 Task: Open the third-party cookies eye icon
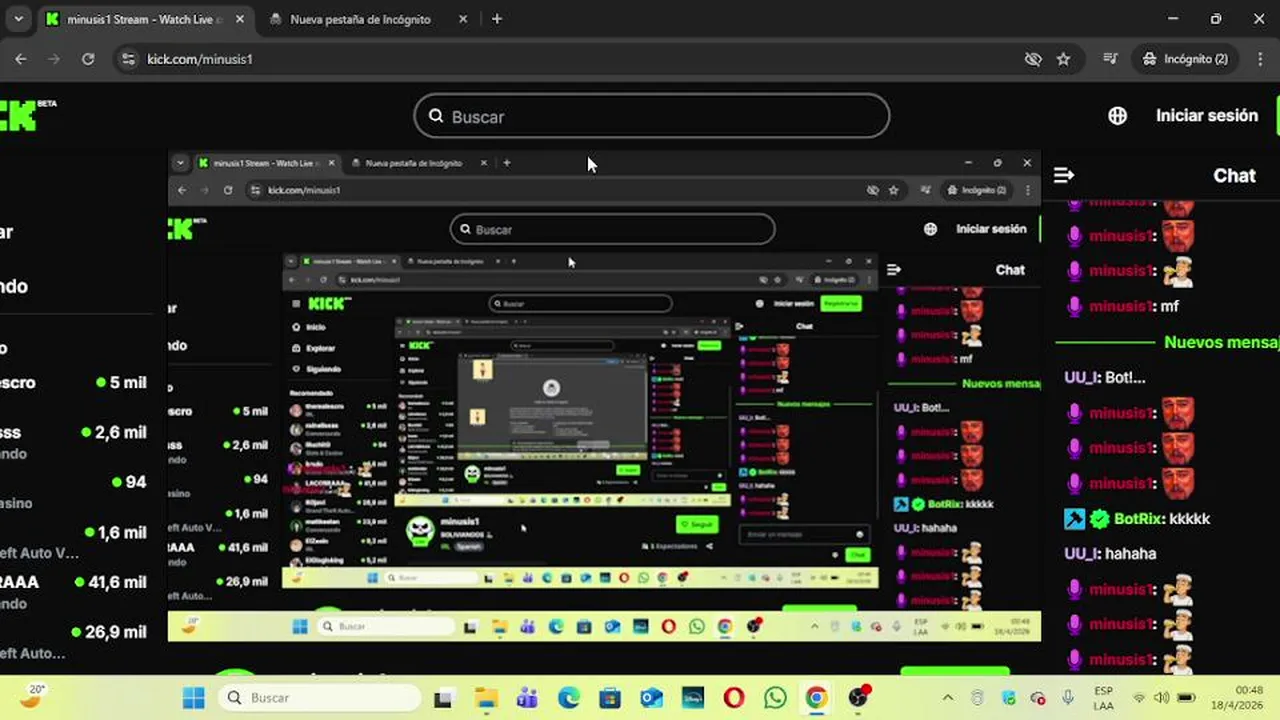pyautogui.click(x=1033, y=59)
